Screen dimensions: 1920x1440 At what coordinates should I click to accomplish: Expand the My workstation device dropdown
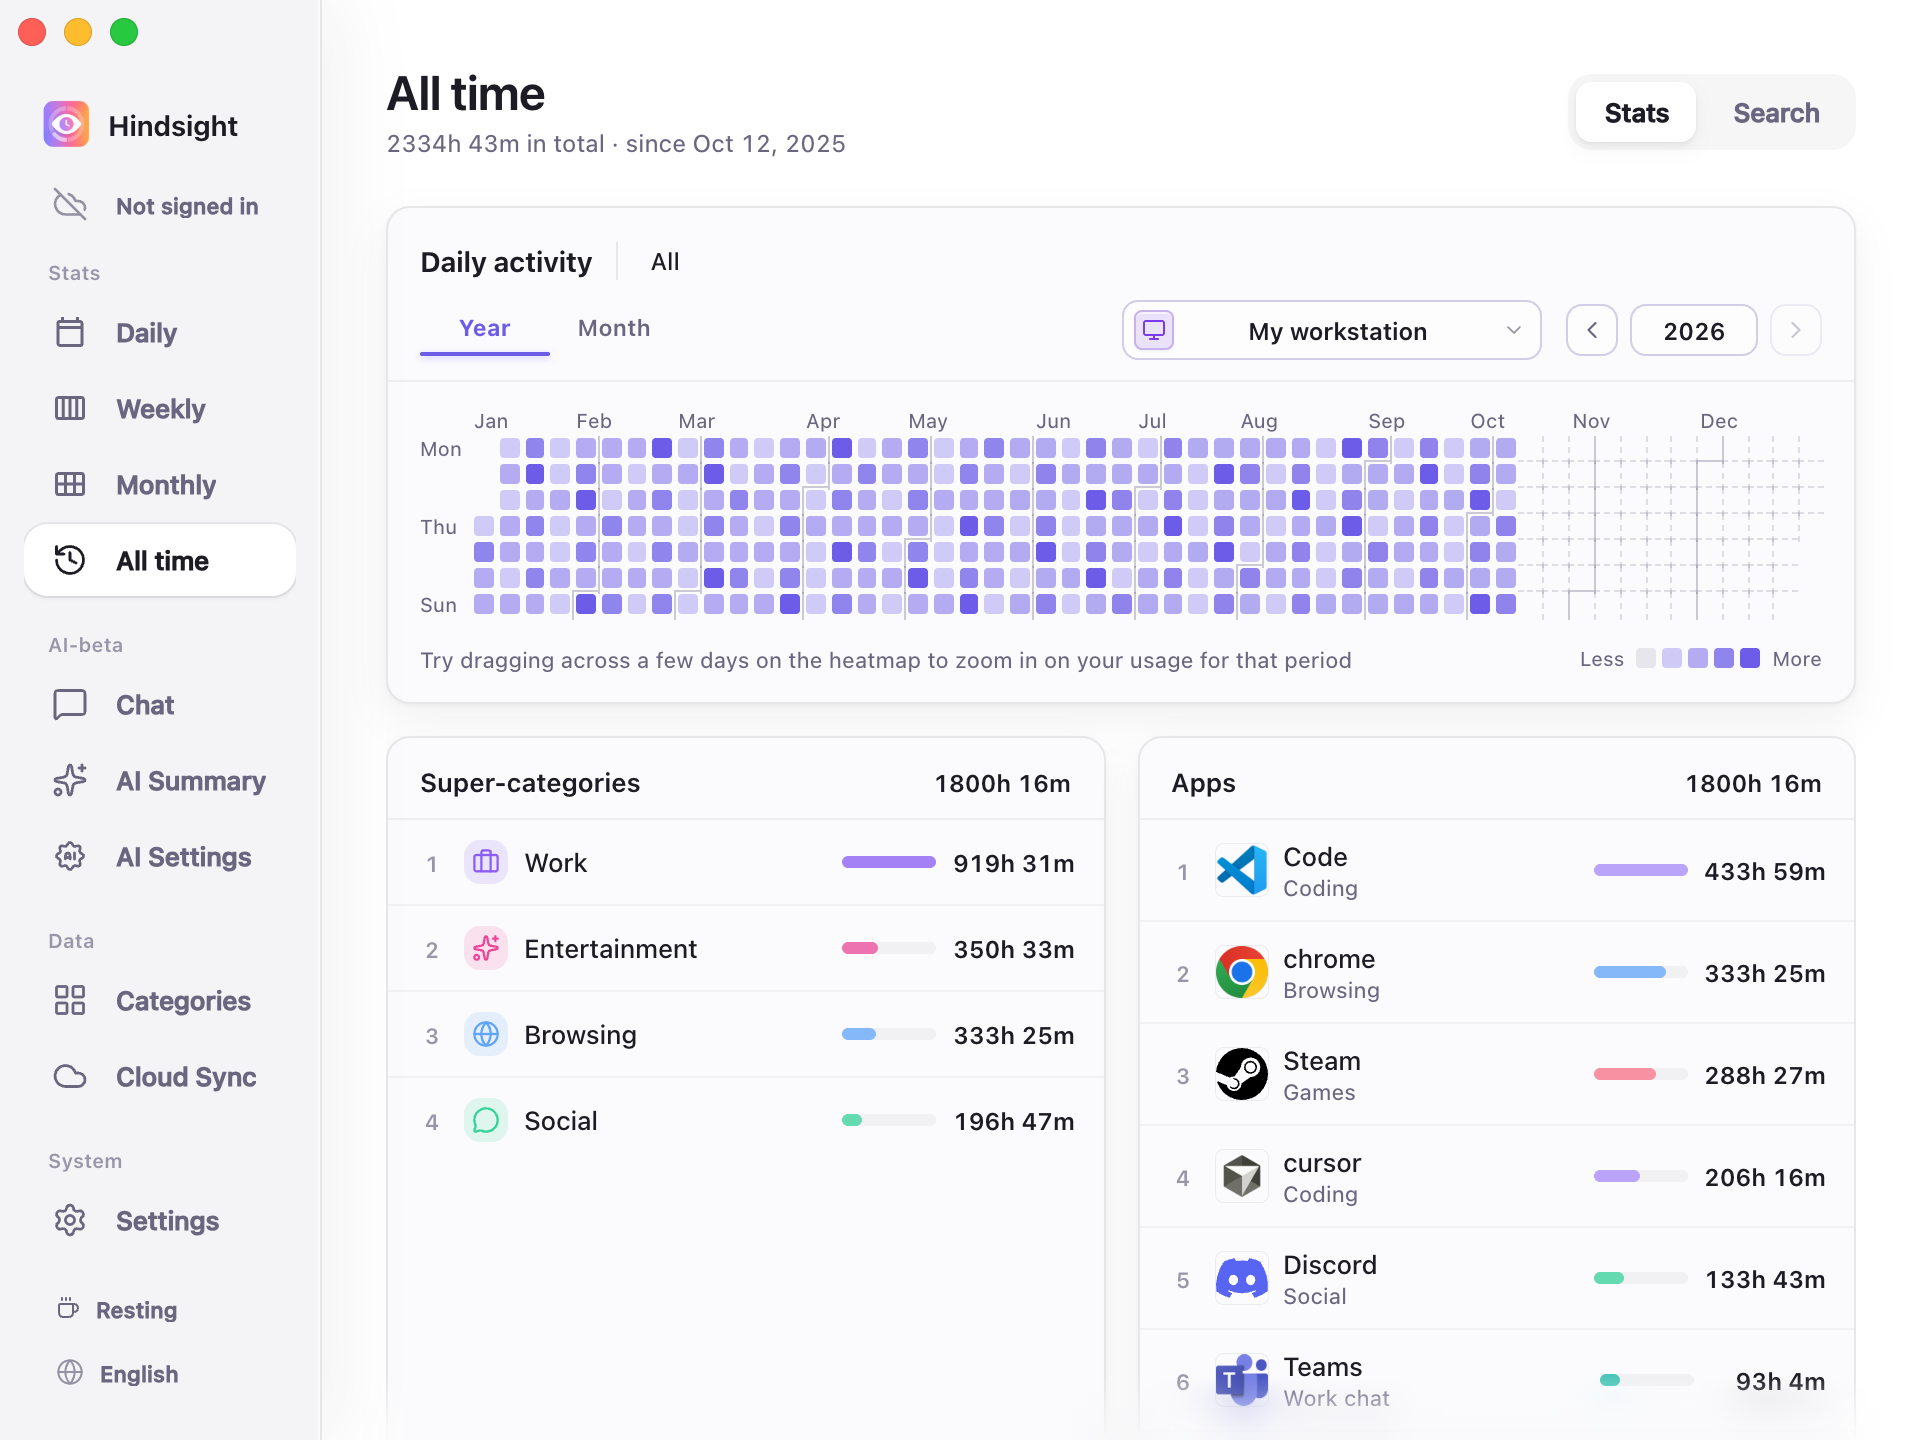[1331, 330]
